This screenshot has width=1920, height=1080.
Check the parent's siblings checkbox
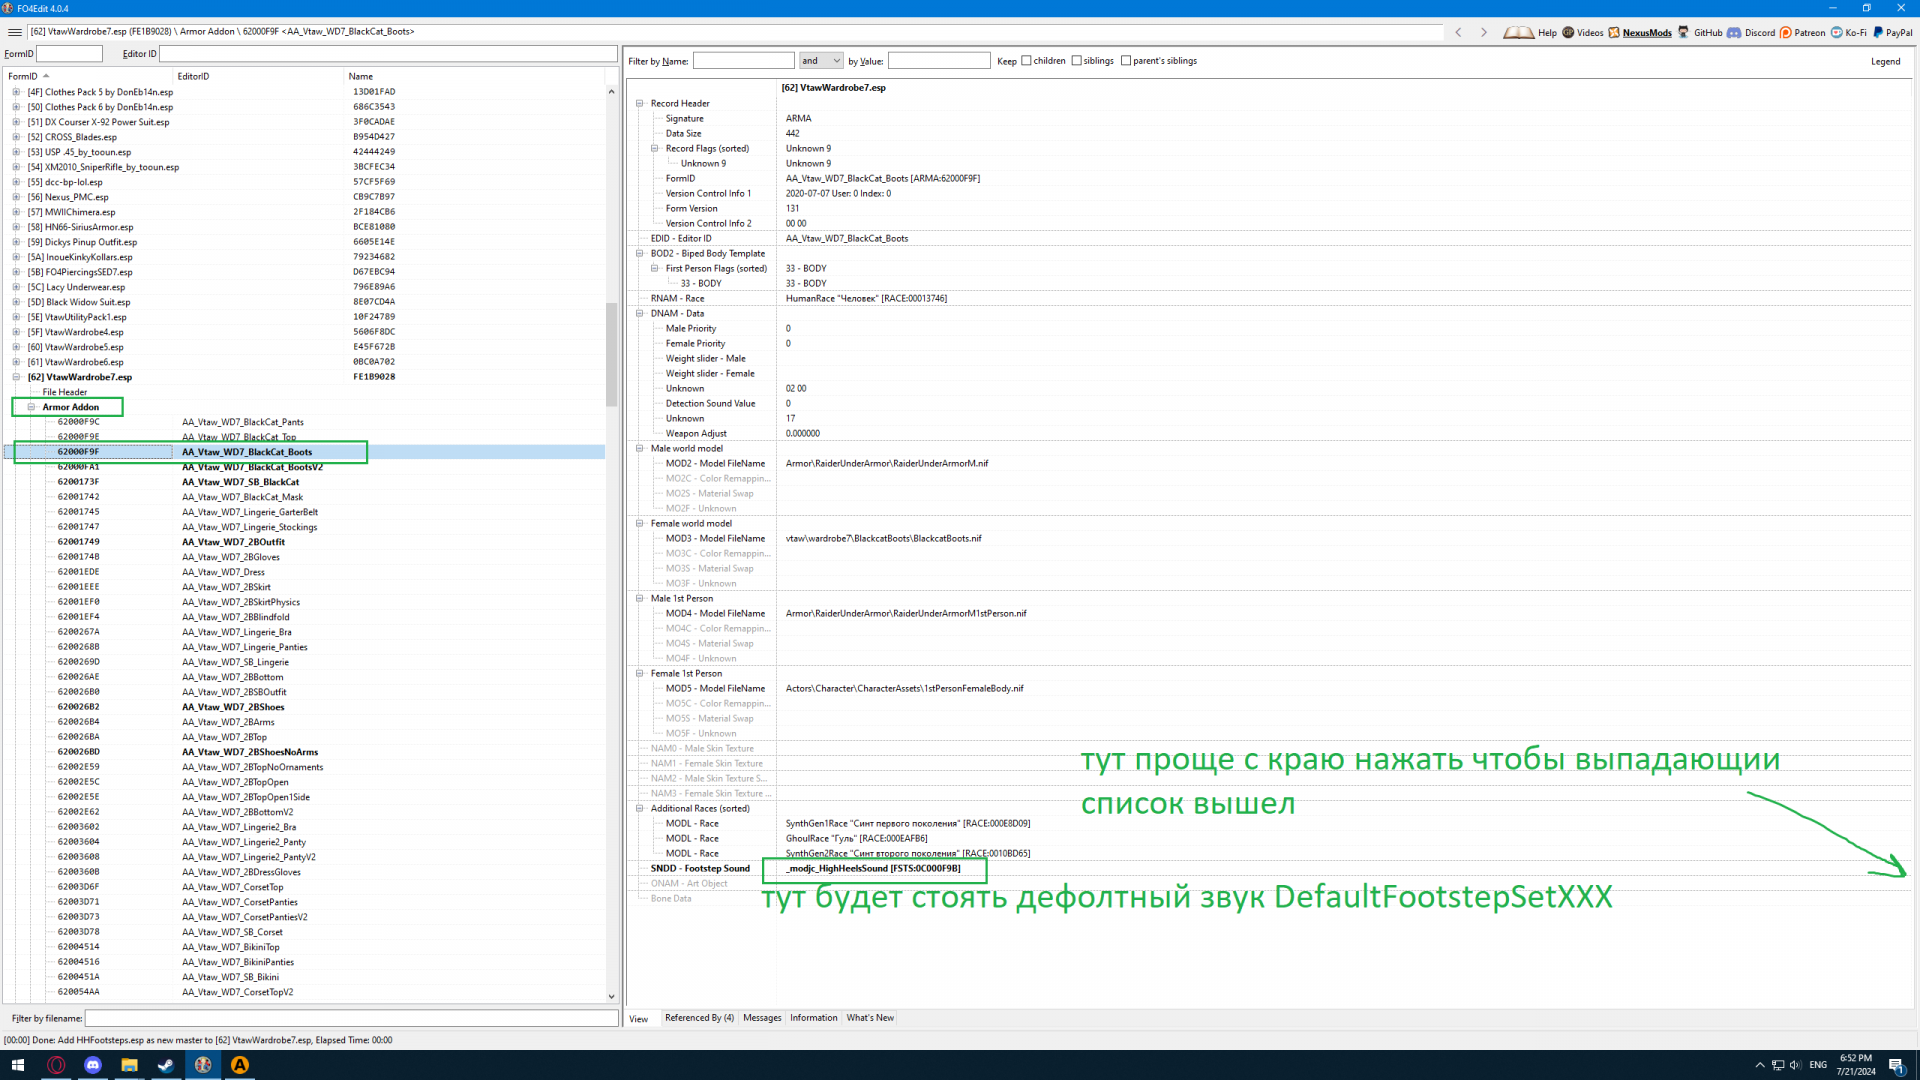(1126, 61)
